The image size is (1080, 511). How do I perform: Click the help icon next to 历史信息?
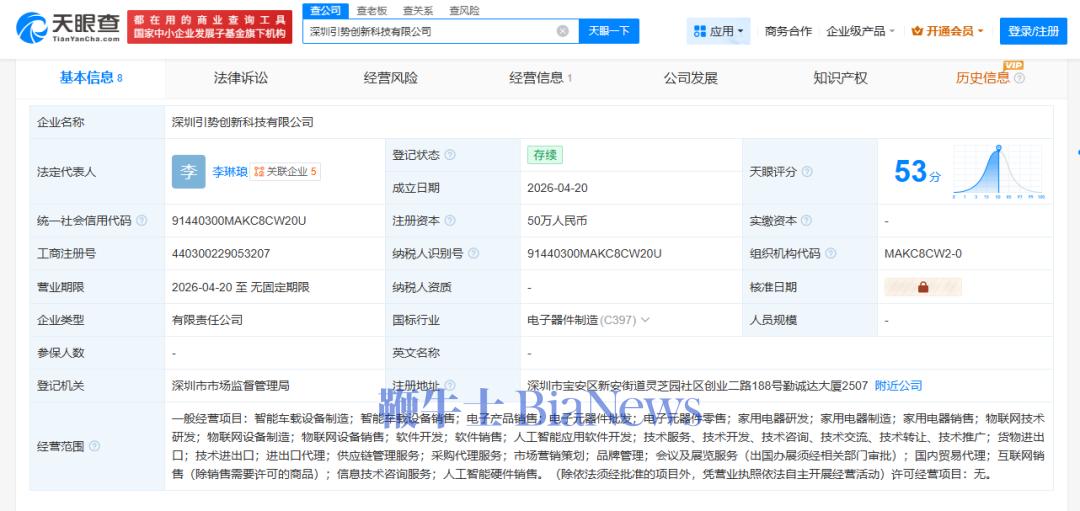click(1019, 78)
